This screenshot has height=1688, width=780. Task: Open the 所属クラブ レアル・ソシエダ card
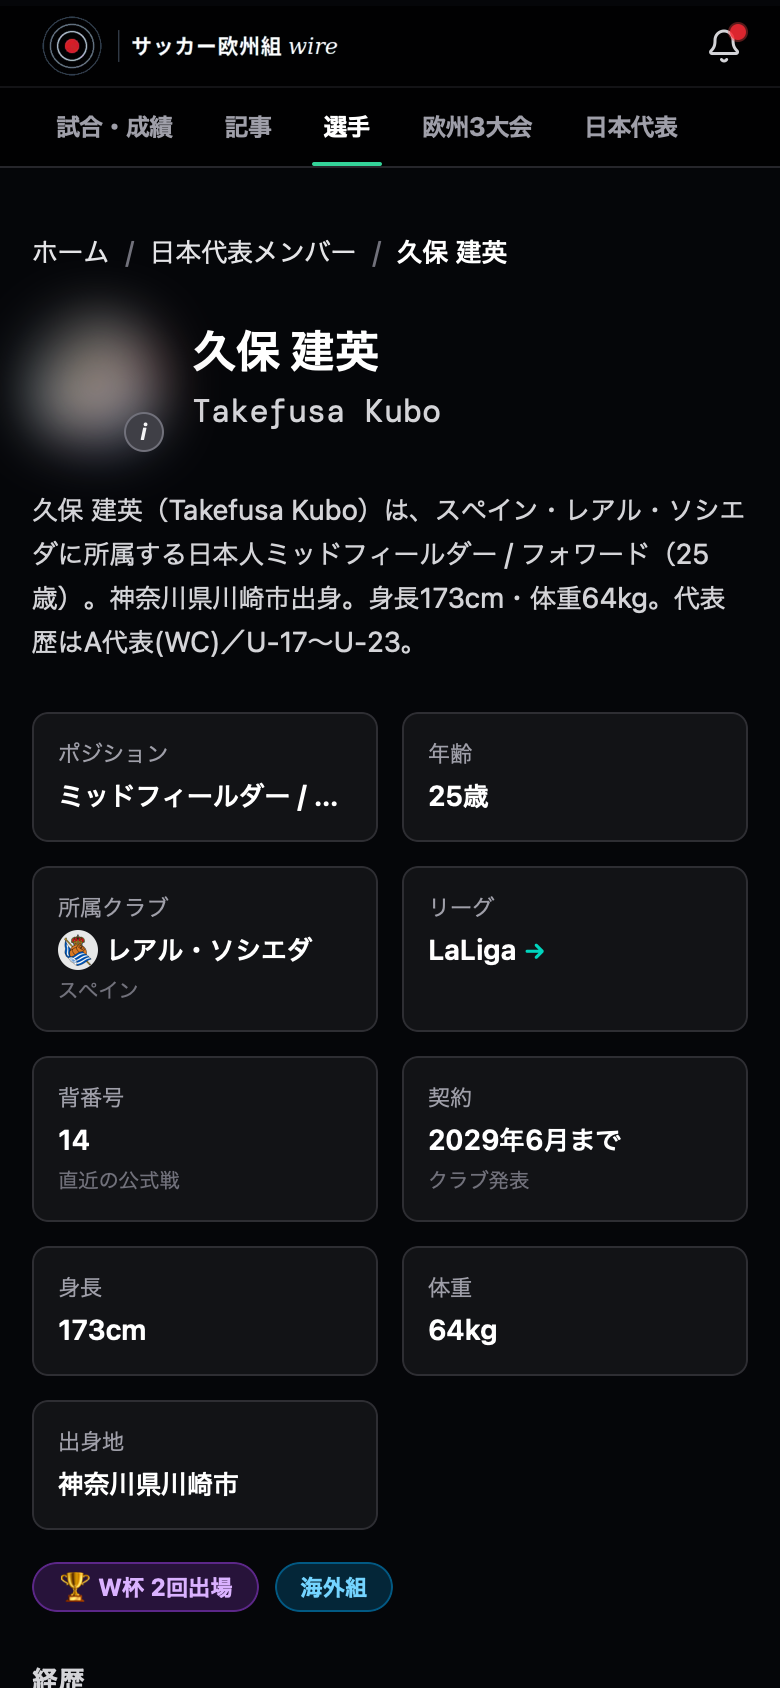coord(205,949)
